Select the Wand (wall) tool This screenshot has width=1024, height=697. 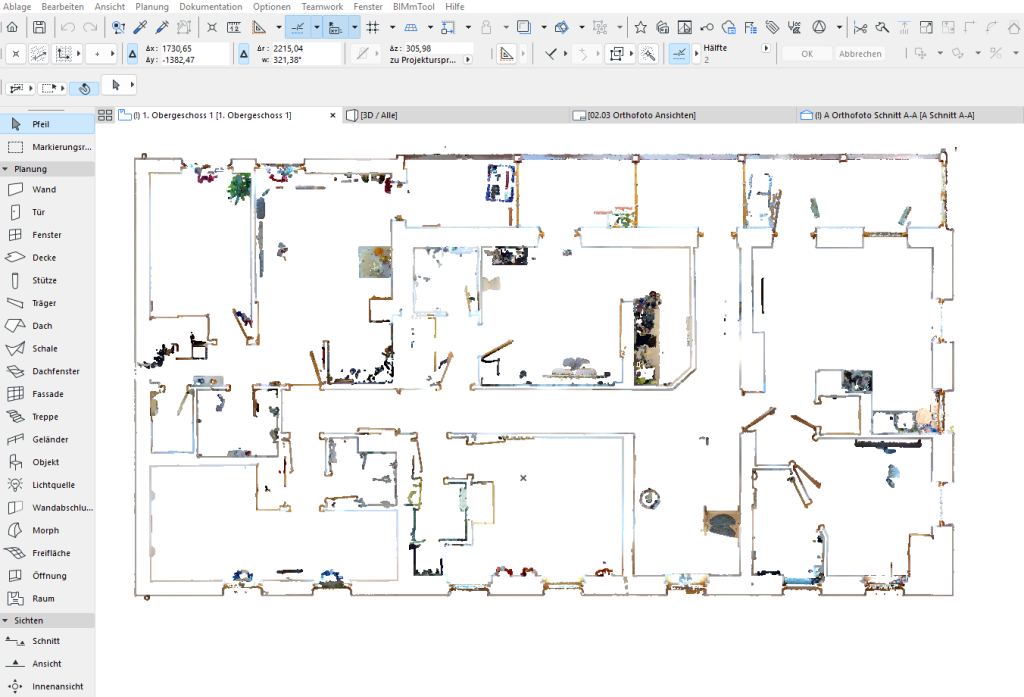click(x=44, y=189)
